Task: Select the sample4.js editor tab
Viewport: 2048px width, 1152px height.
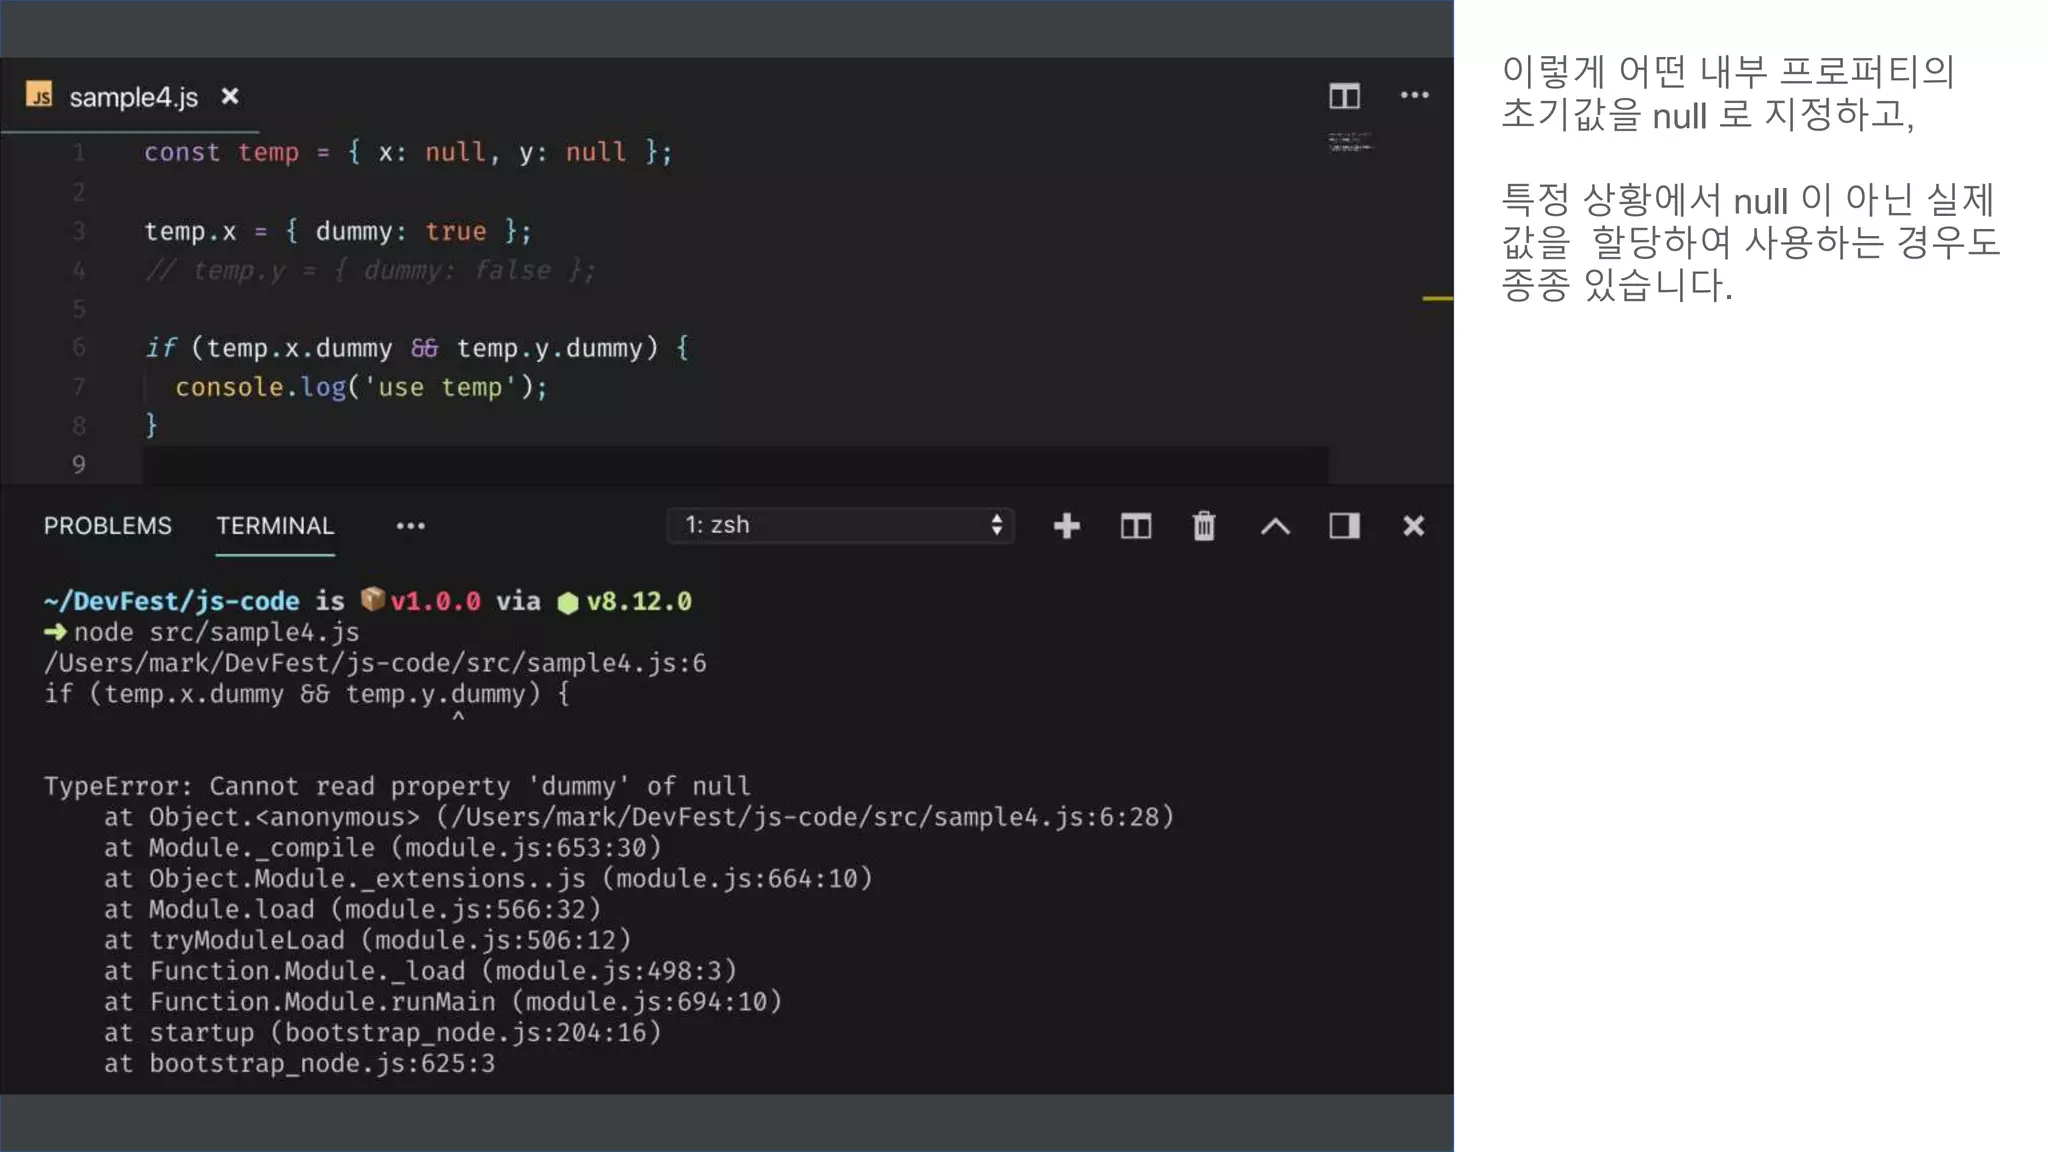Action: click(133, 97)
